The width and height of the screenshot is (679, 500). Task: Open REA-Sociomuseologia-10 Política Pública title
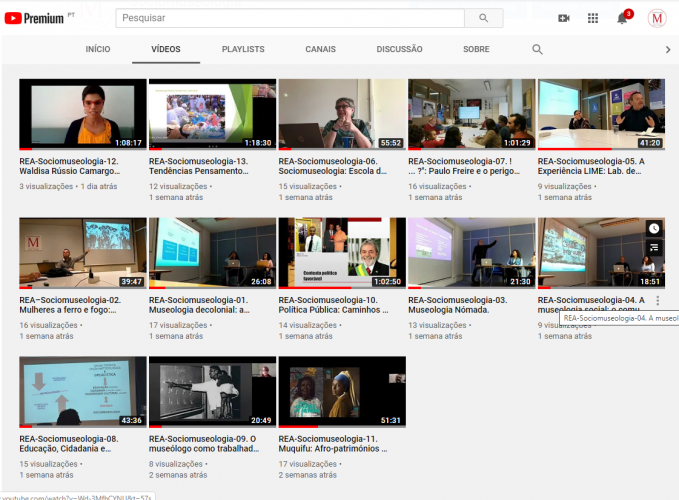click(333, 304)
